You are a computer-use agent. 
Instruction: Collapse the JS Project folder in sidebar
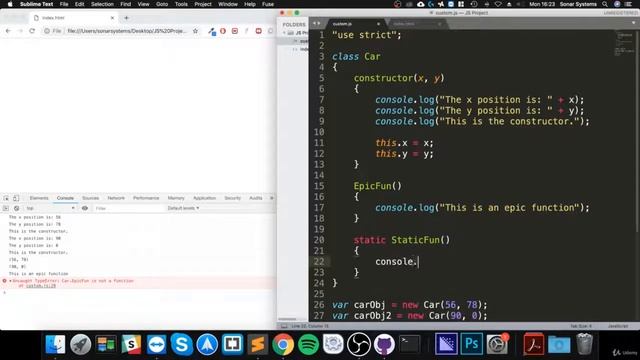click(284, 33)
